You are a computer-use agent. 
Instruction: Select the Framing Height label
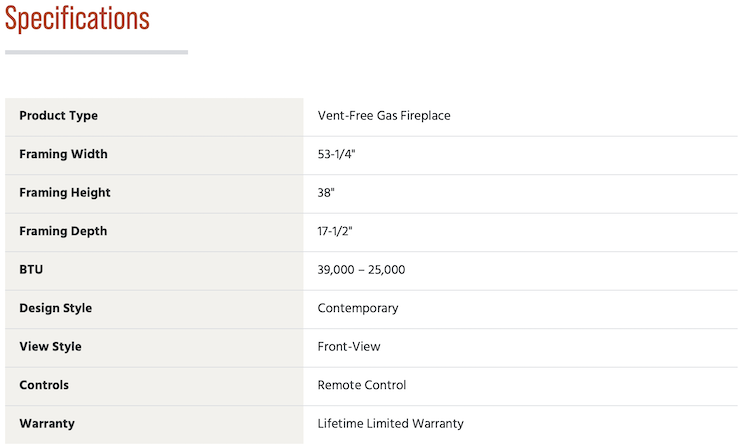tap(65, 193)
